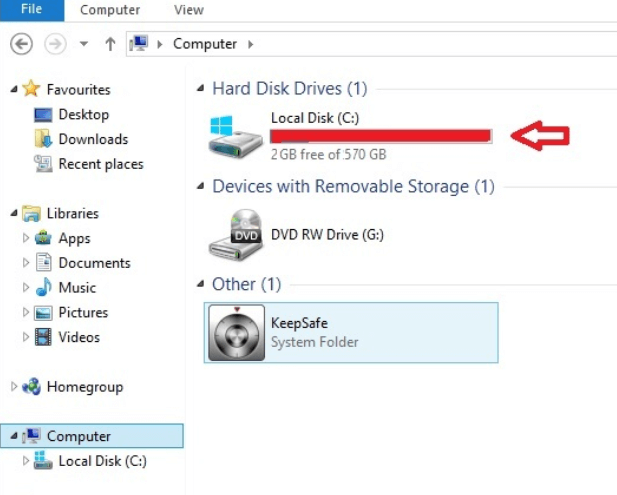Open the KeepSafe system folder icon

click(236, 333)
